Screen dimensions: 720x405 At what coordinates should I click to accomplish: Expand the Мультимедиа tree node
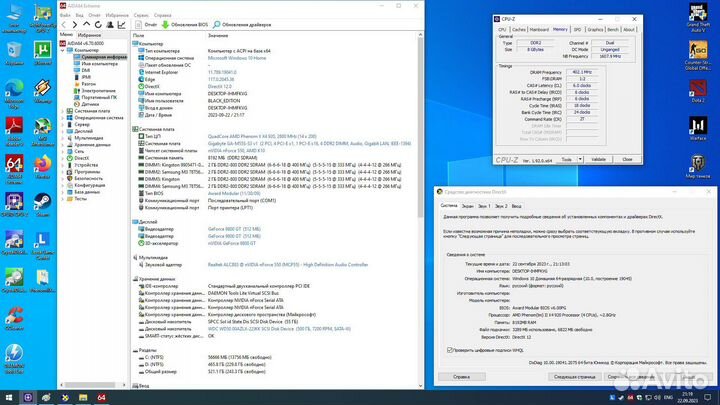click(63, 138)
